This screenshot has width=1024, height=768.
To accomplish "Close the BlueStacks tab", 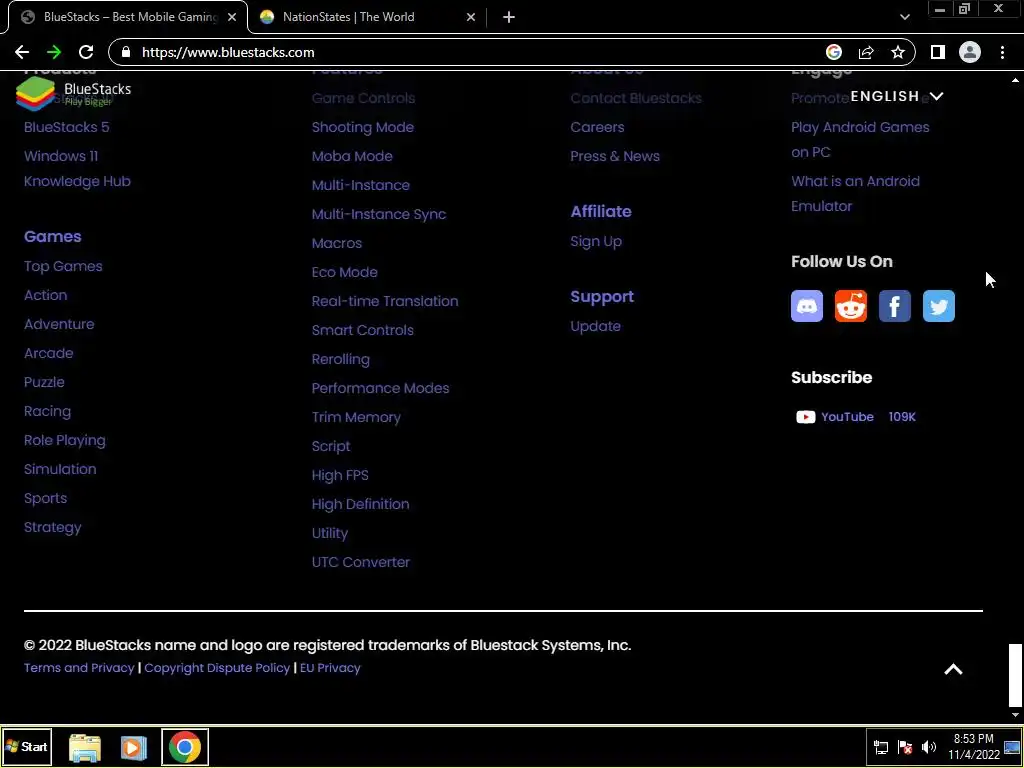I will [x=232, y=17].
